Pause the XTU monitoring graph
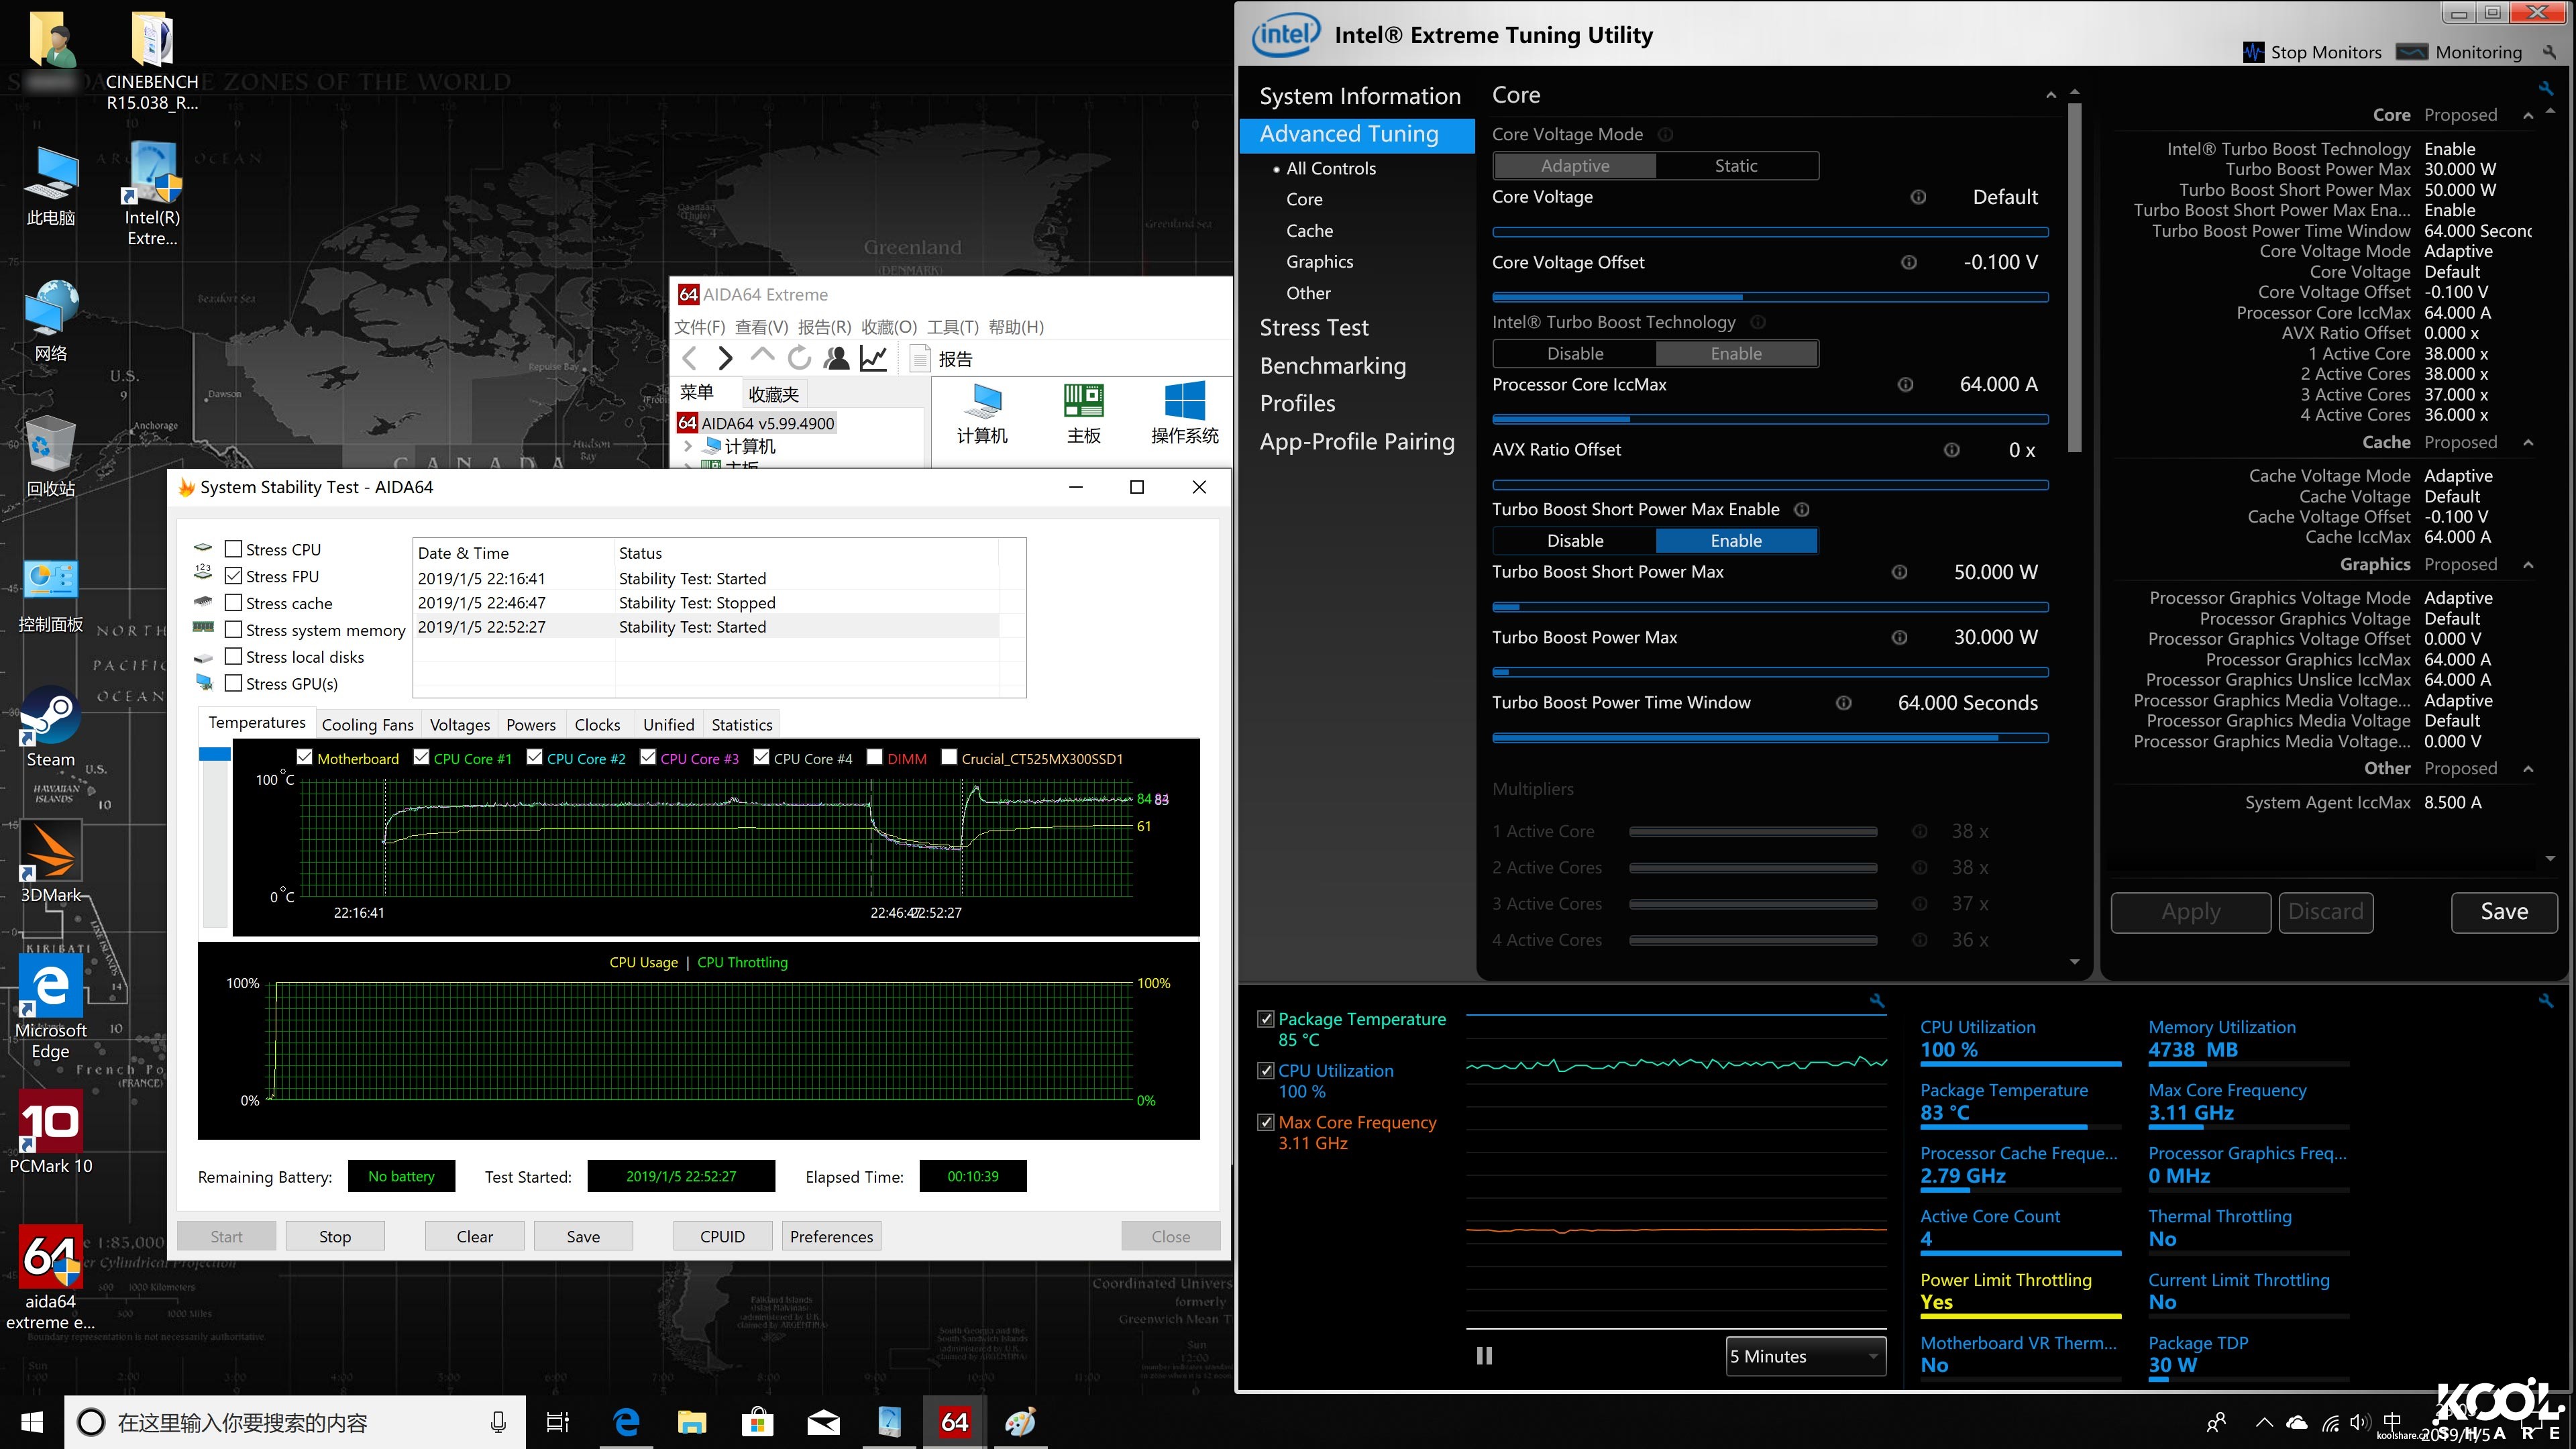Image resolution: width=2576 pixels, height=1449 pixels. (x=1484, y=1356)
